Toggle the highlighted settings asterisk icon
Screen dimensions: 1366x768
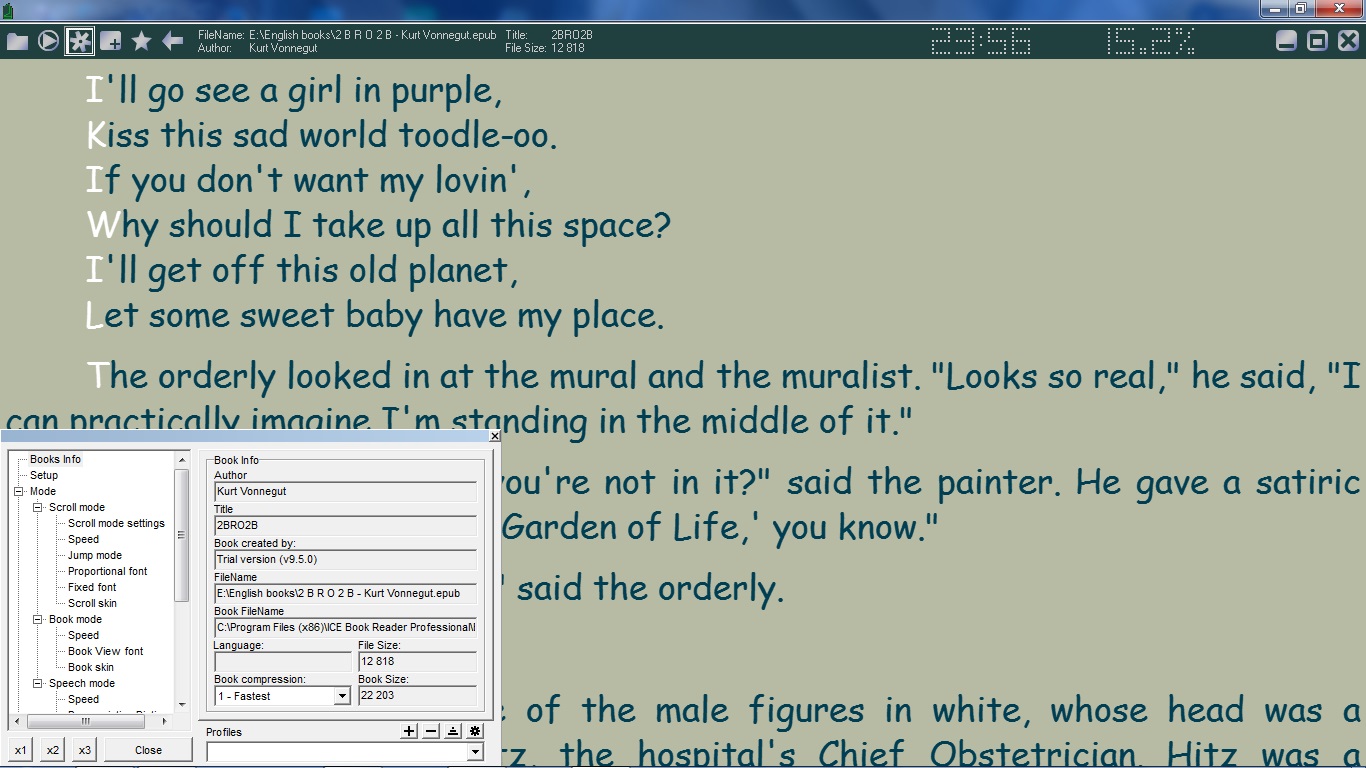(79, 41)
